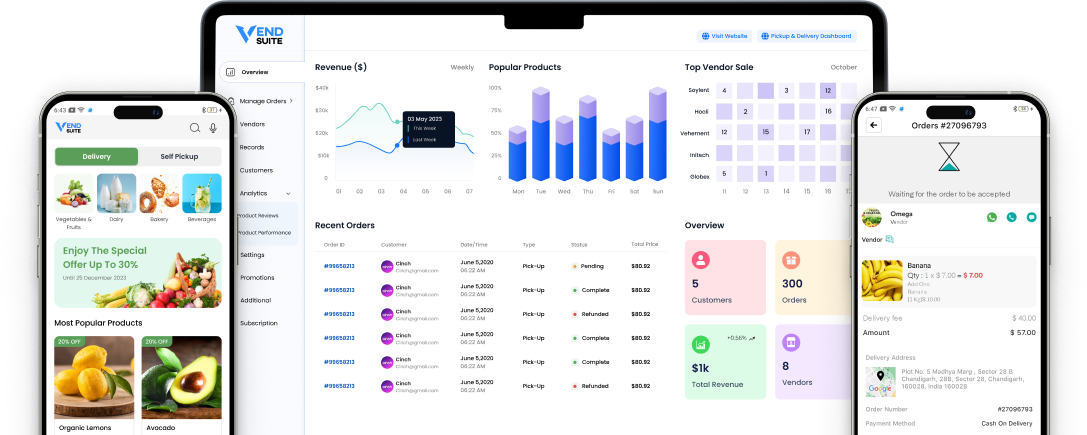
Task: Click the Pickup & Delivery Dashboard button
Action: coord(807,36)
